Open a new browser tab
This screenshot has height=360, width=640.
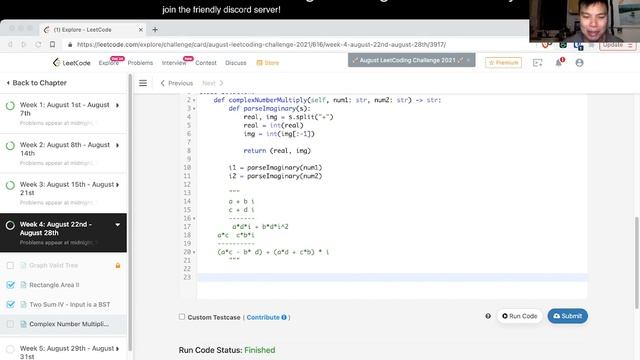[x=155, y=29]
